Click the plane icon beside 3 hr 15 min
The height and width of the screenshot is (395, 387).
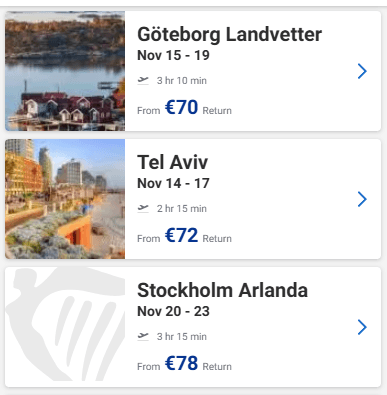(143, 336)
